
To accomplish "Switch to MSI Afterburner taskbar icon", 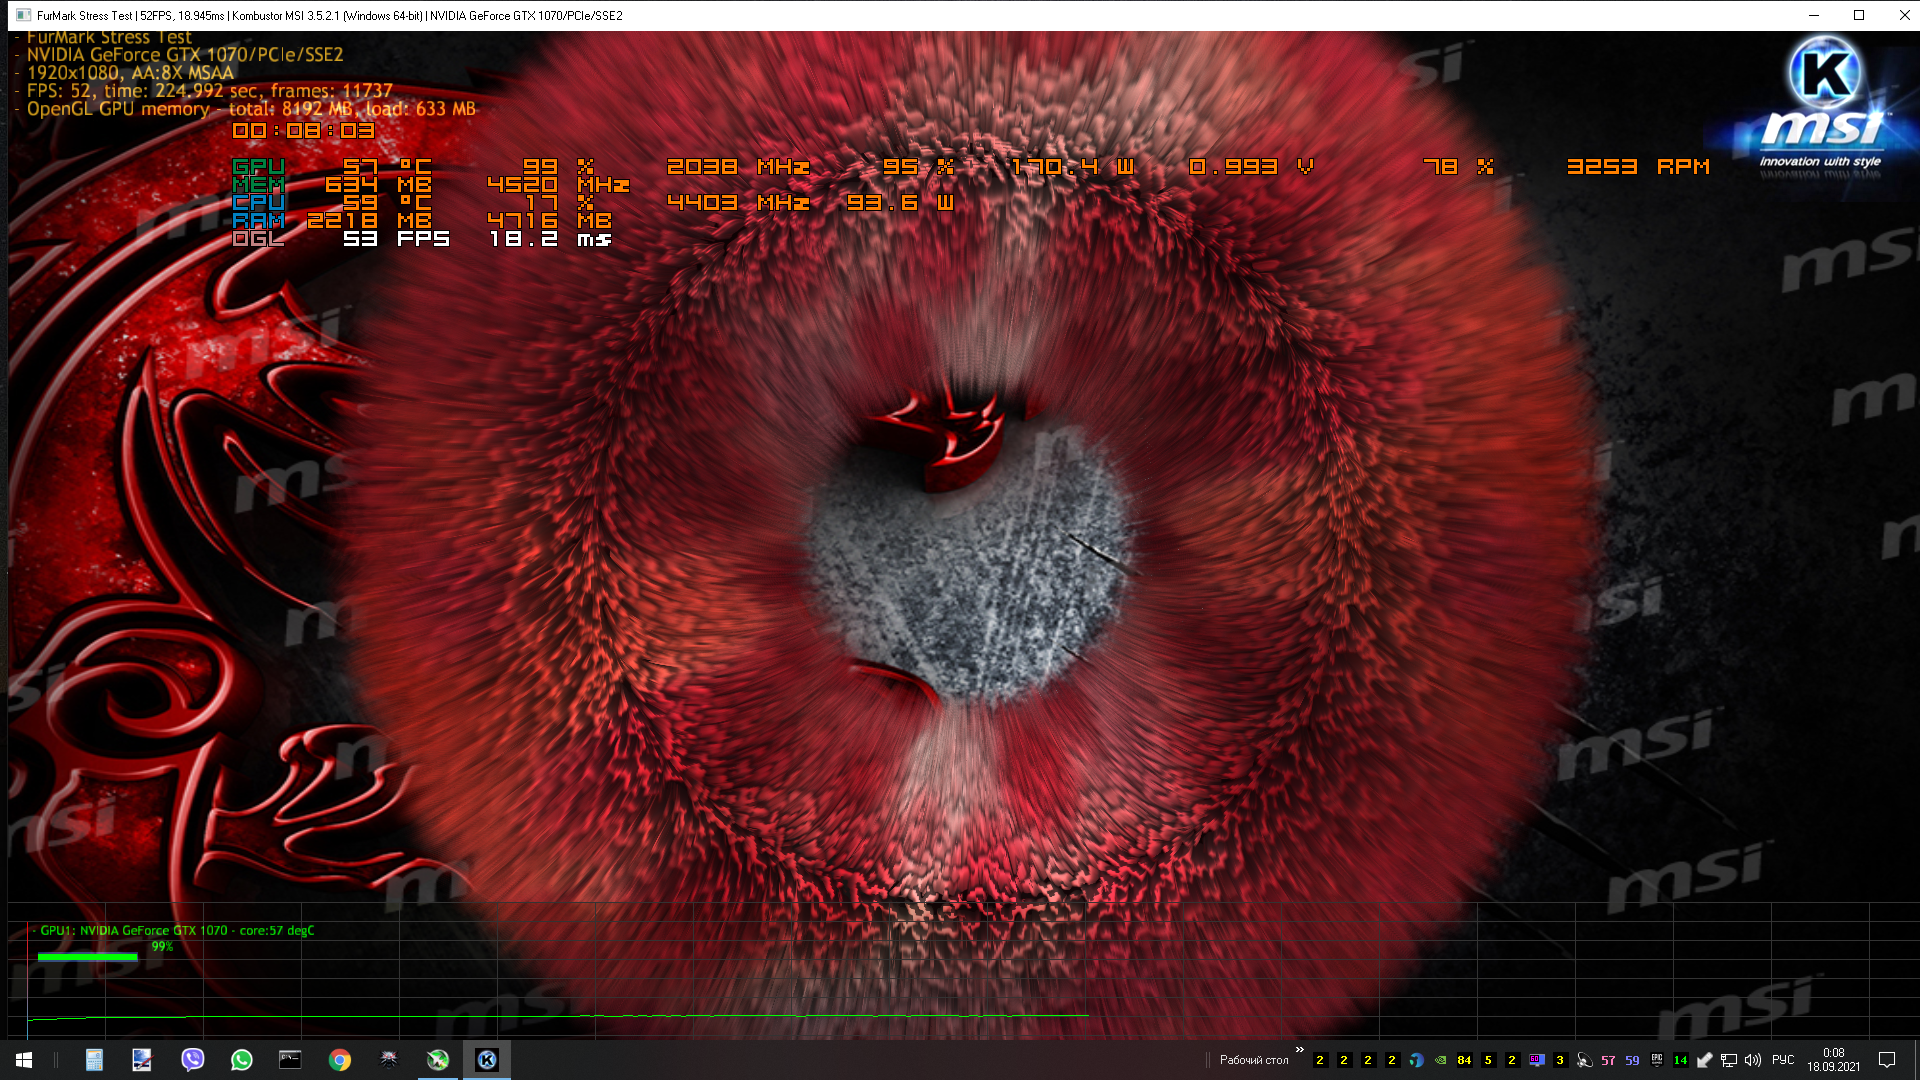I will tap(437, 1060).
